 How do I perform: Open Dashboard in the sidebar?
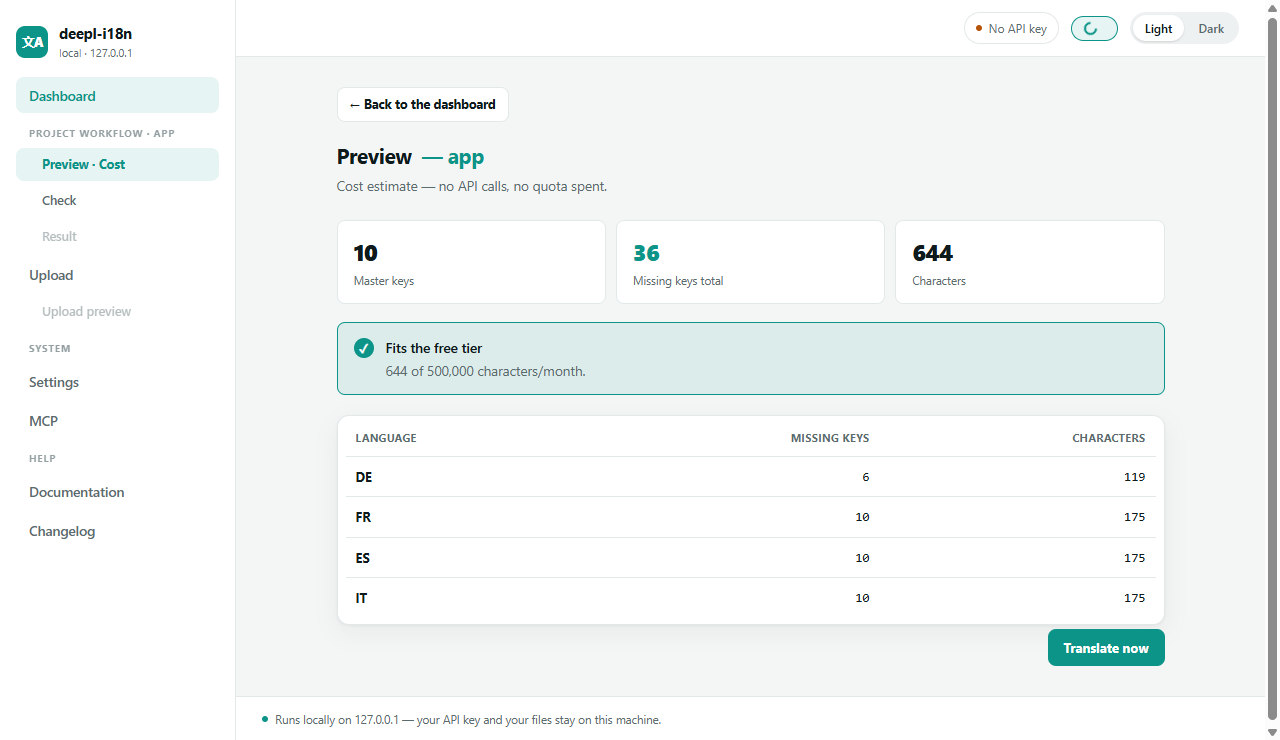[117, 96]
